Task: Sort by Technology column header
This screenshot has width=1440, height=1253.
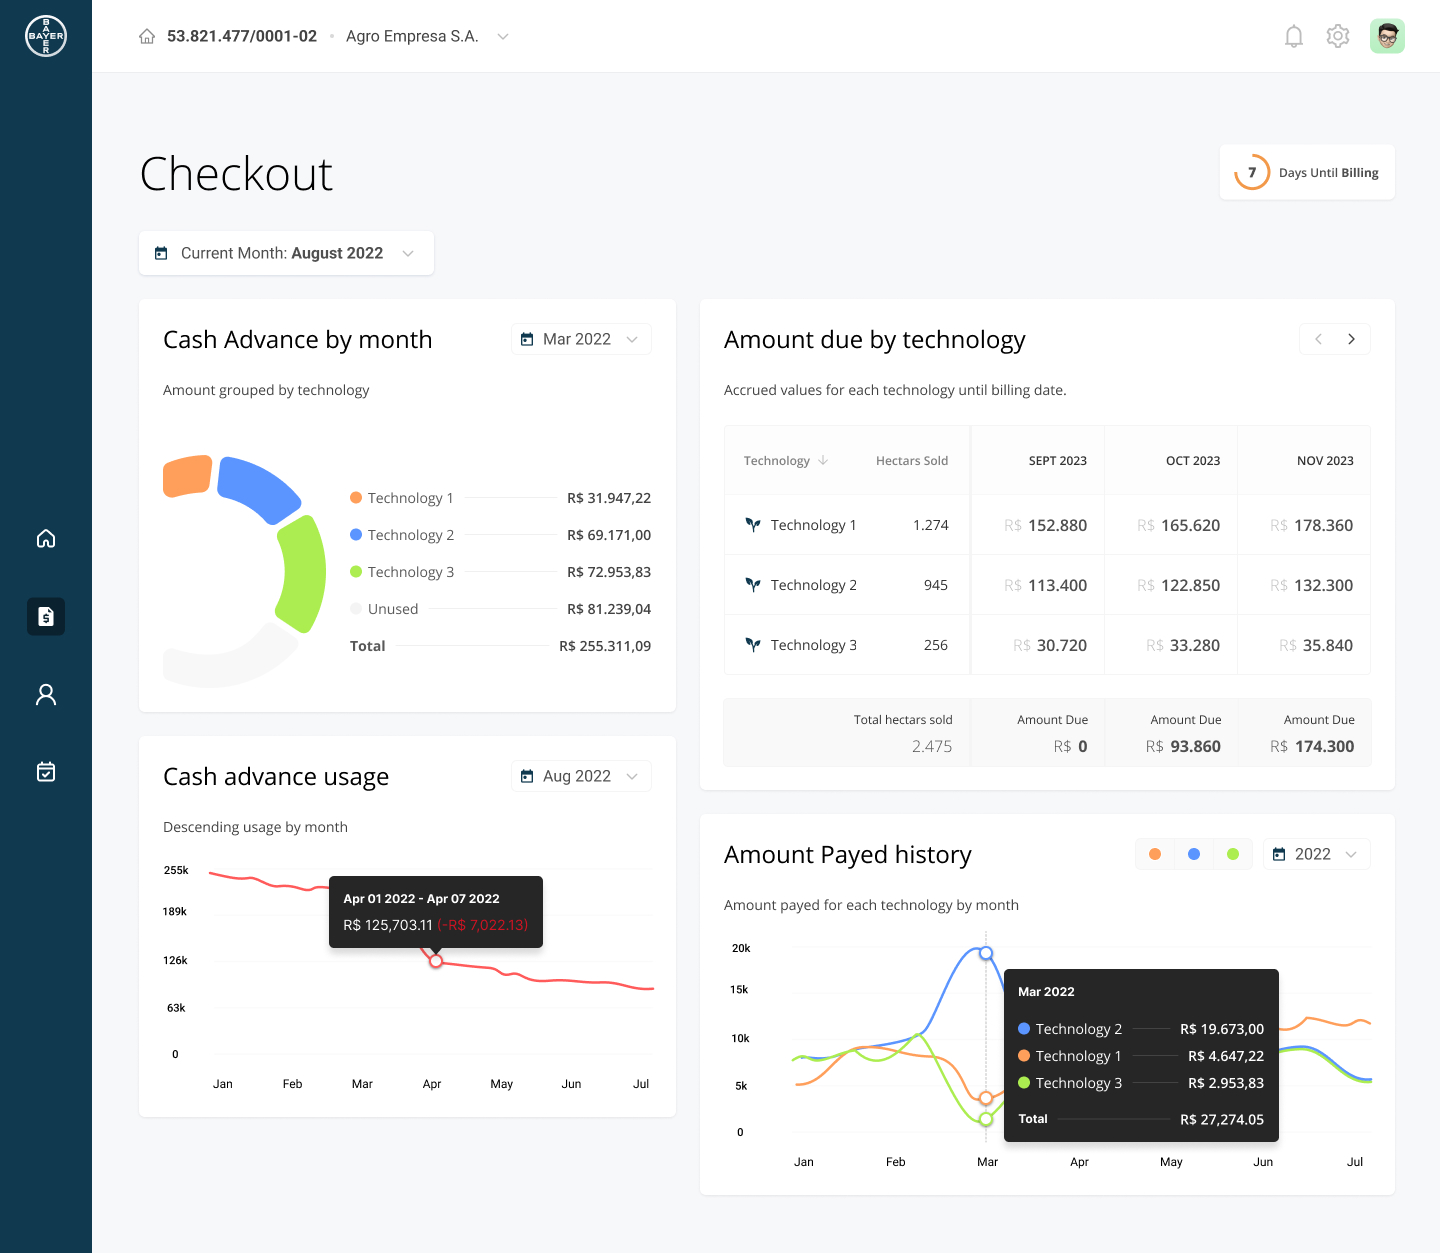Action: [777, 461]
